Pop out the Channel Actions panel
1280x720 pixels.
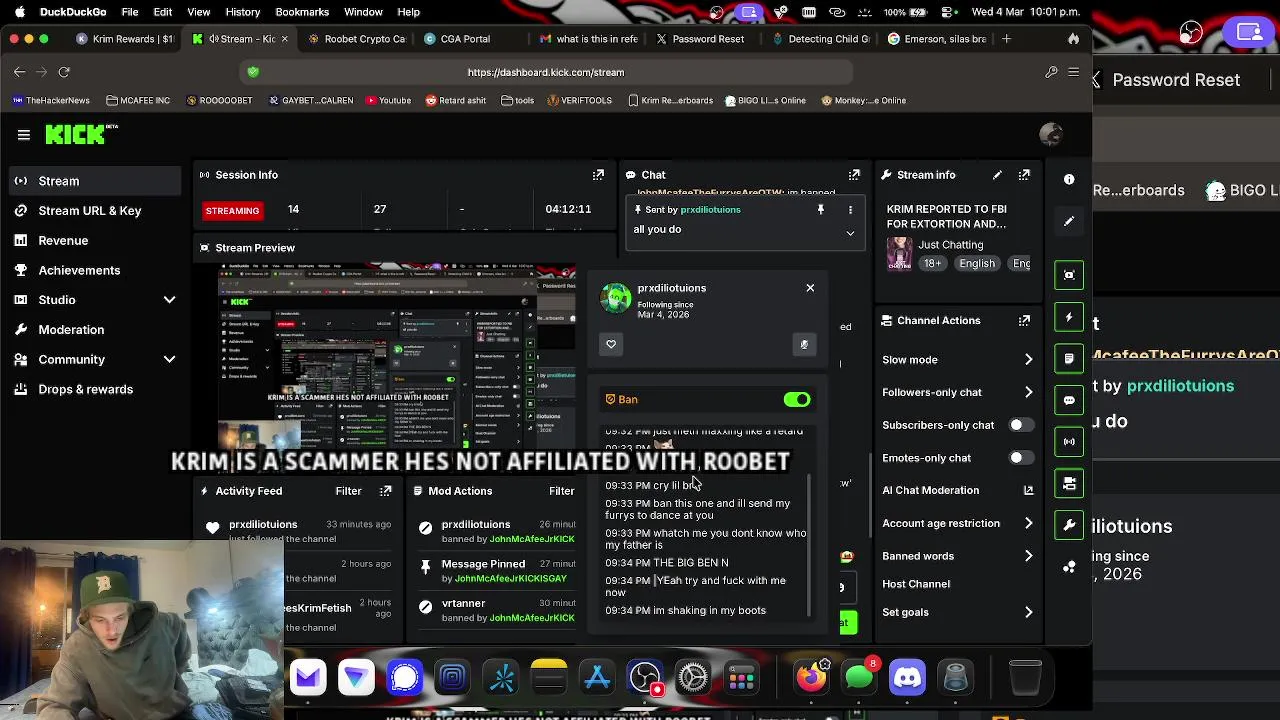1024,320
